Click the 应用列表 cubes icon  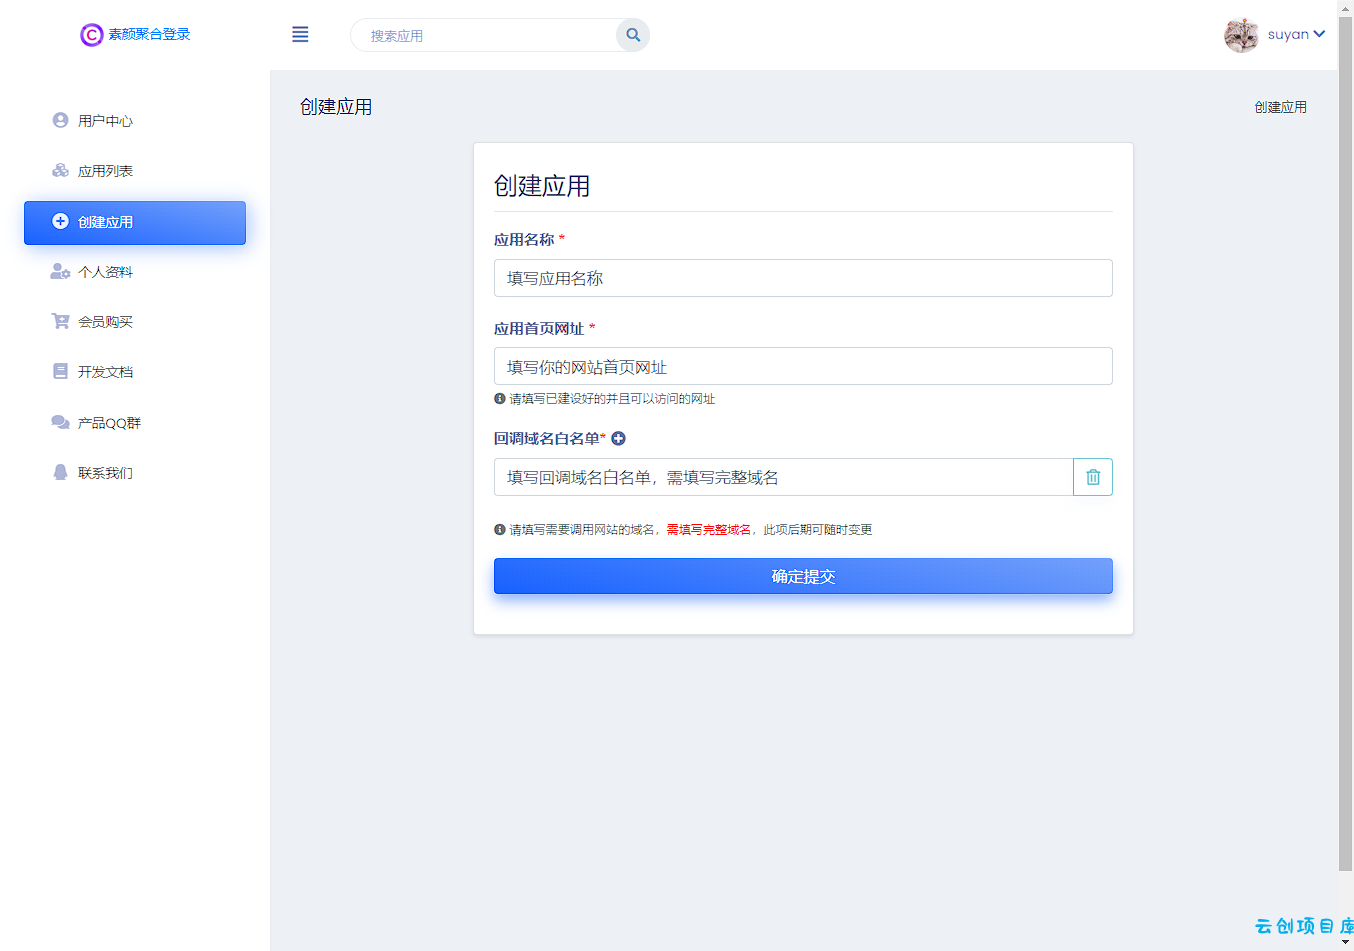point(60,170)
